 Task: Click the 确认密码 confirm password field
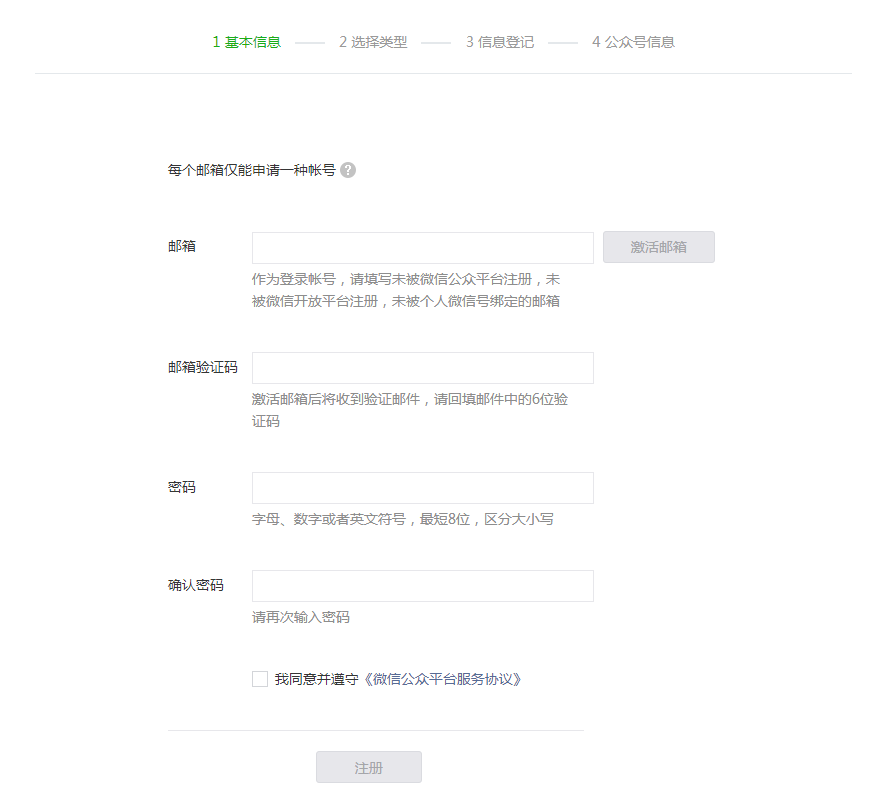[x=422, y=585]
